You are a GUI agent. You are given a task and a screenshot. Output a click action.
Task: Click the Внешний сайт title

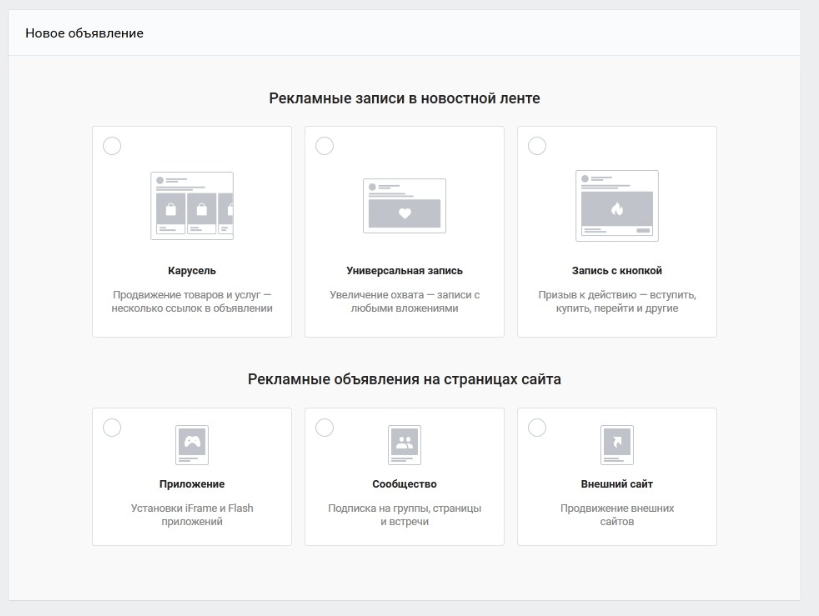pyautogui.click(x=617, y=484)
